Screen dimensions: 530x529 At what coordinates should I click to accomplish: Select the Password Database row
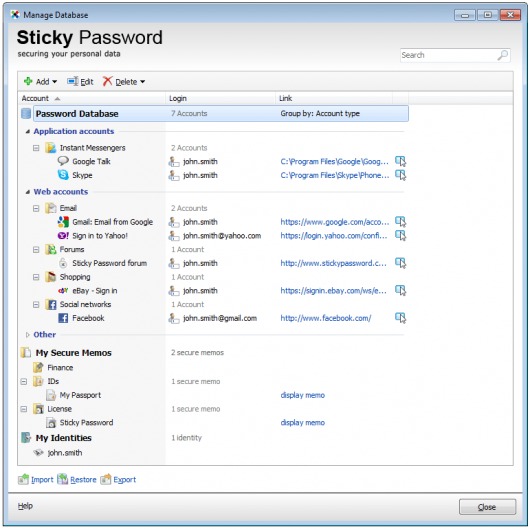220,114
